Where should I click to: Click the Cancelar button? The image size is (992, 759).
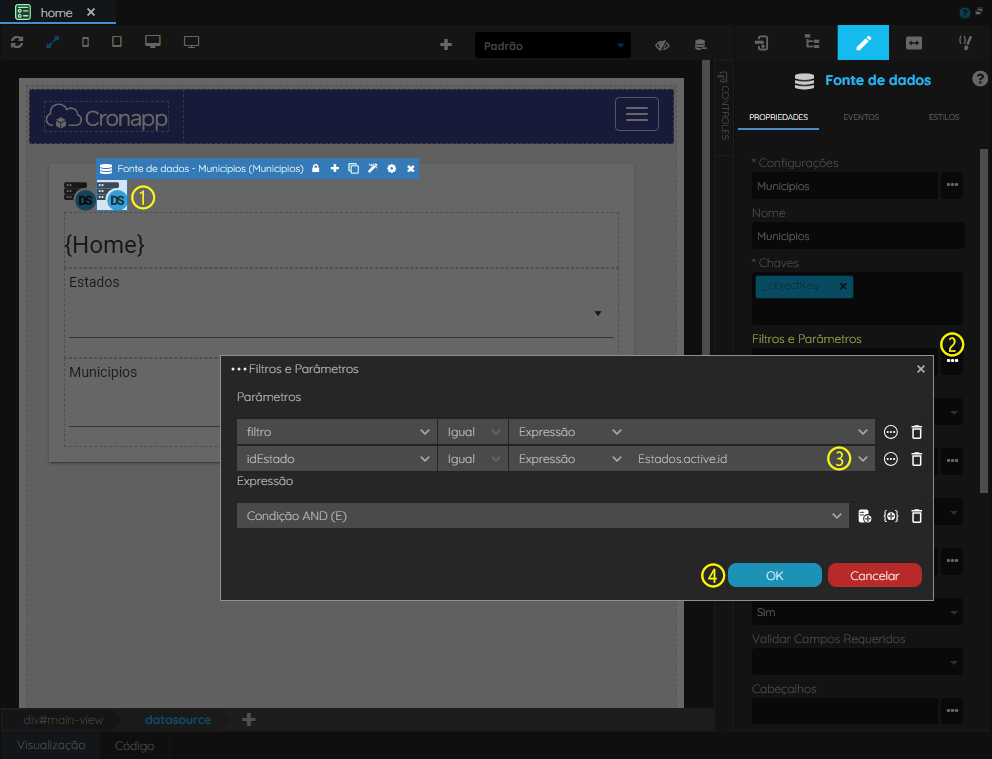click(x=874, y=576)
